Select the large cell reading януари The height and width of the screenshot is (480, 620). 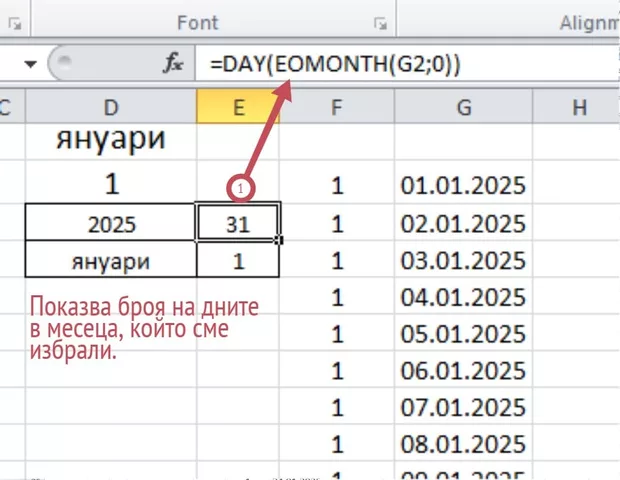coord(111,141)
